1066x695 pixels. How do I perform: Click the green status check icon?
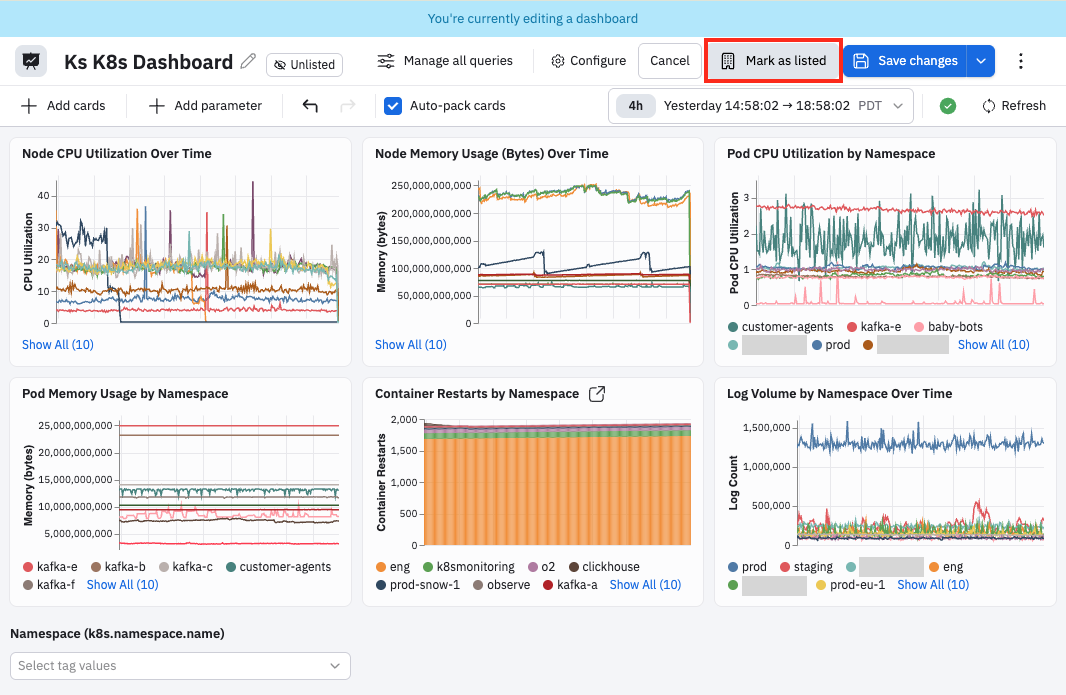pyautogui.click(x=948, y=105)
